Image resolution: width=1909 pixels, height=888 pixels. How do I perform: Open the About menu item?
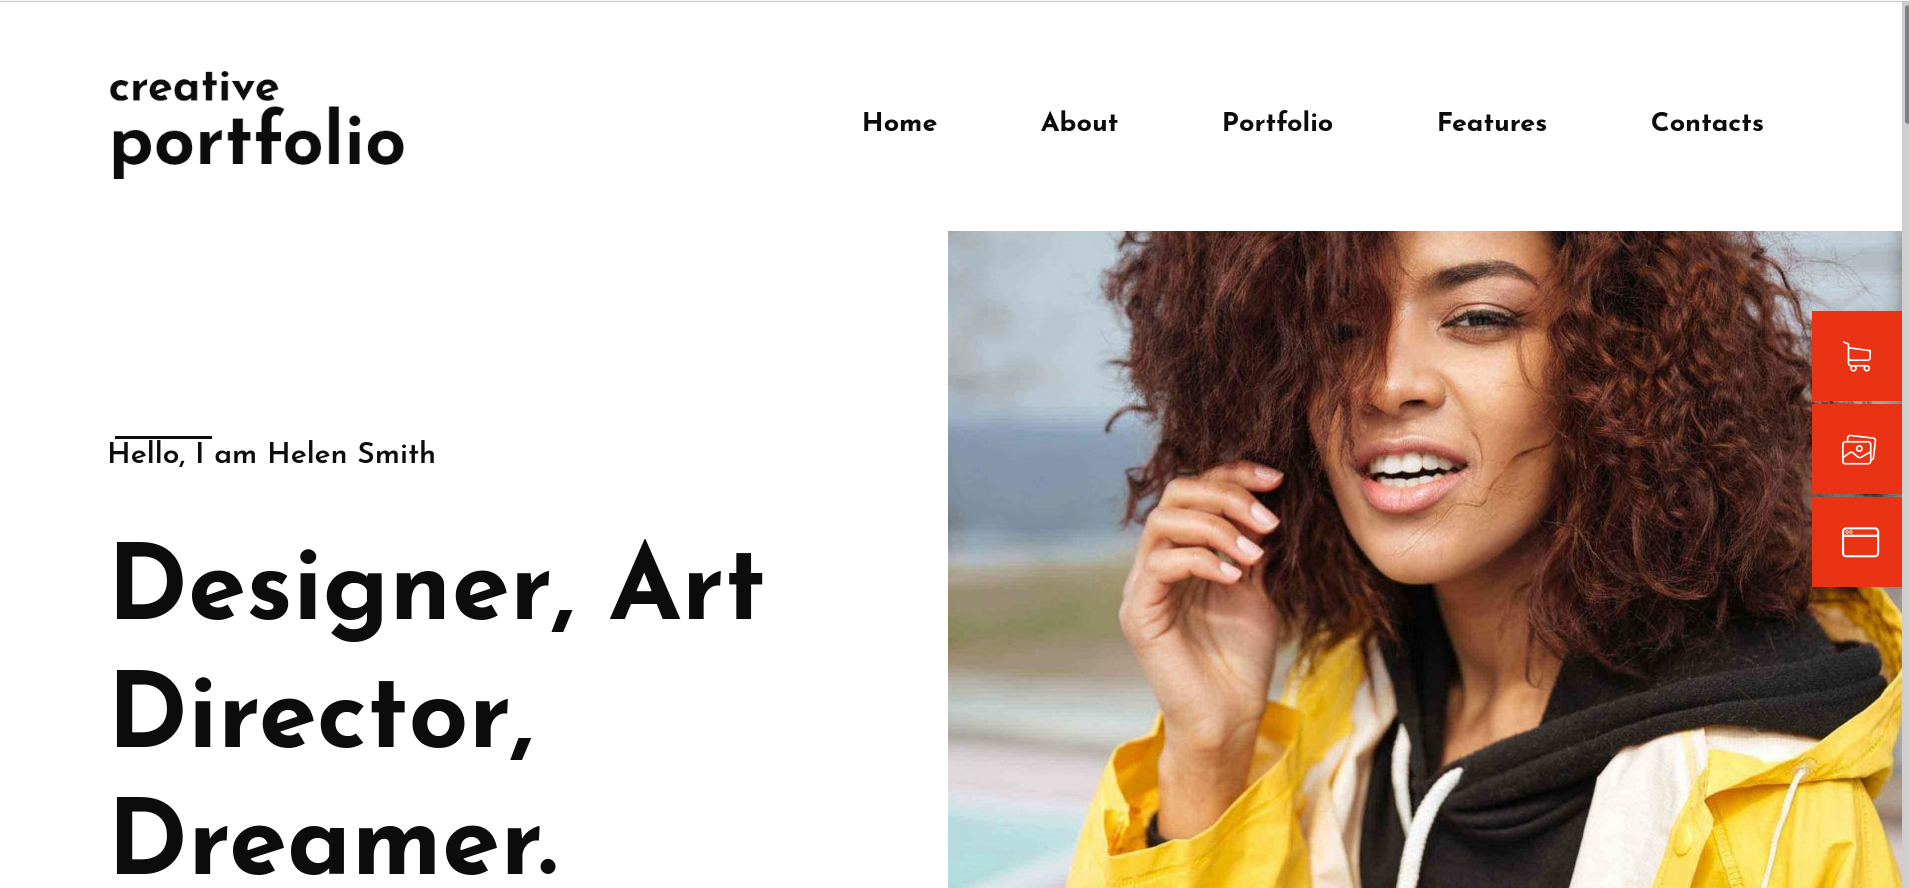[1079, 123]
